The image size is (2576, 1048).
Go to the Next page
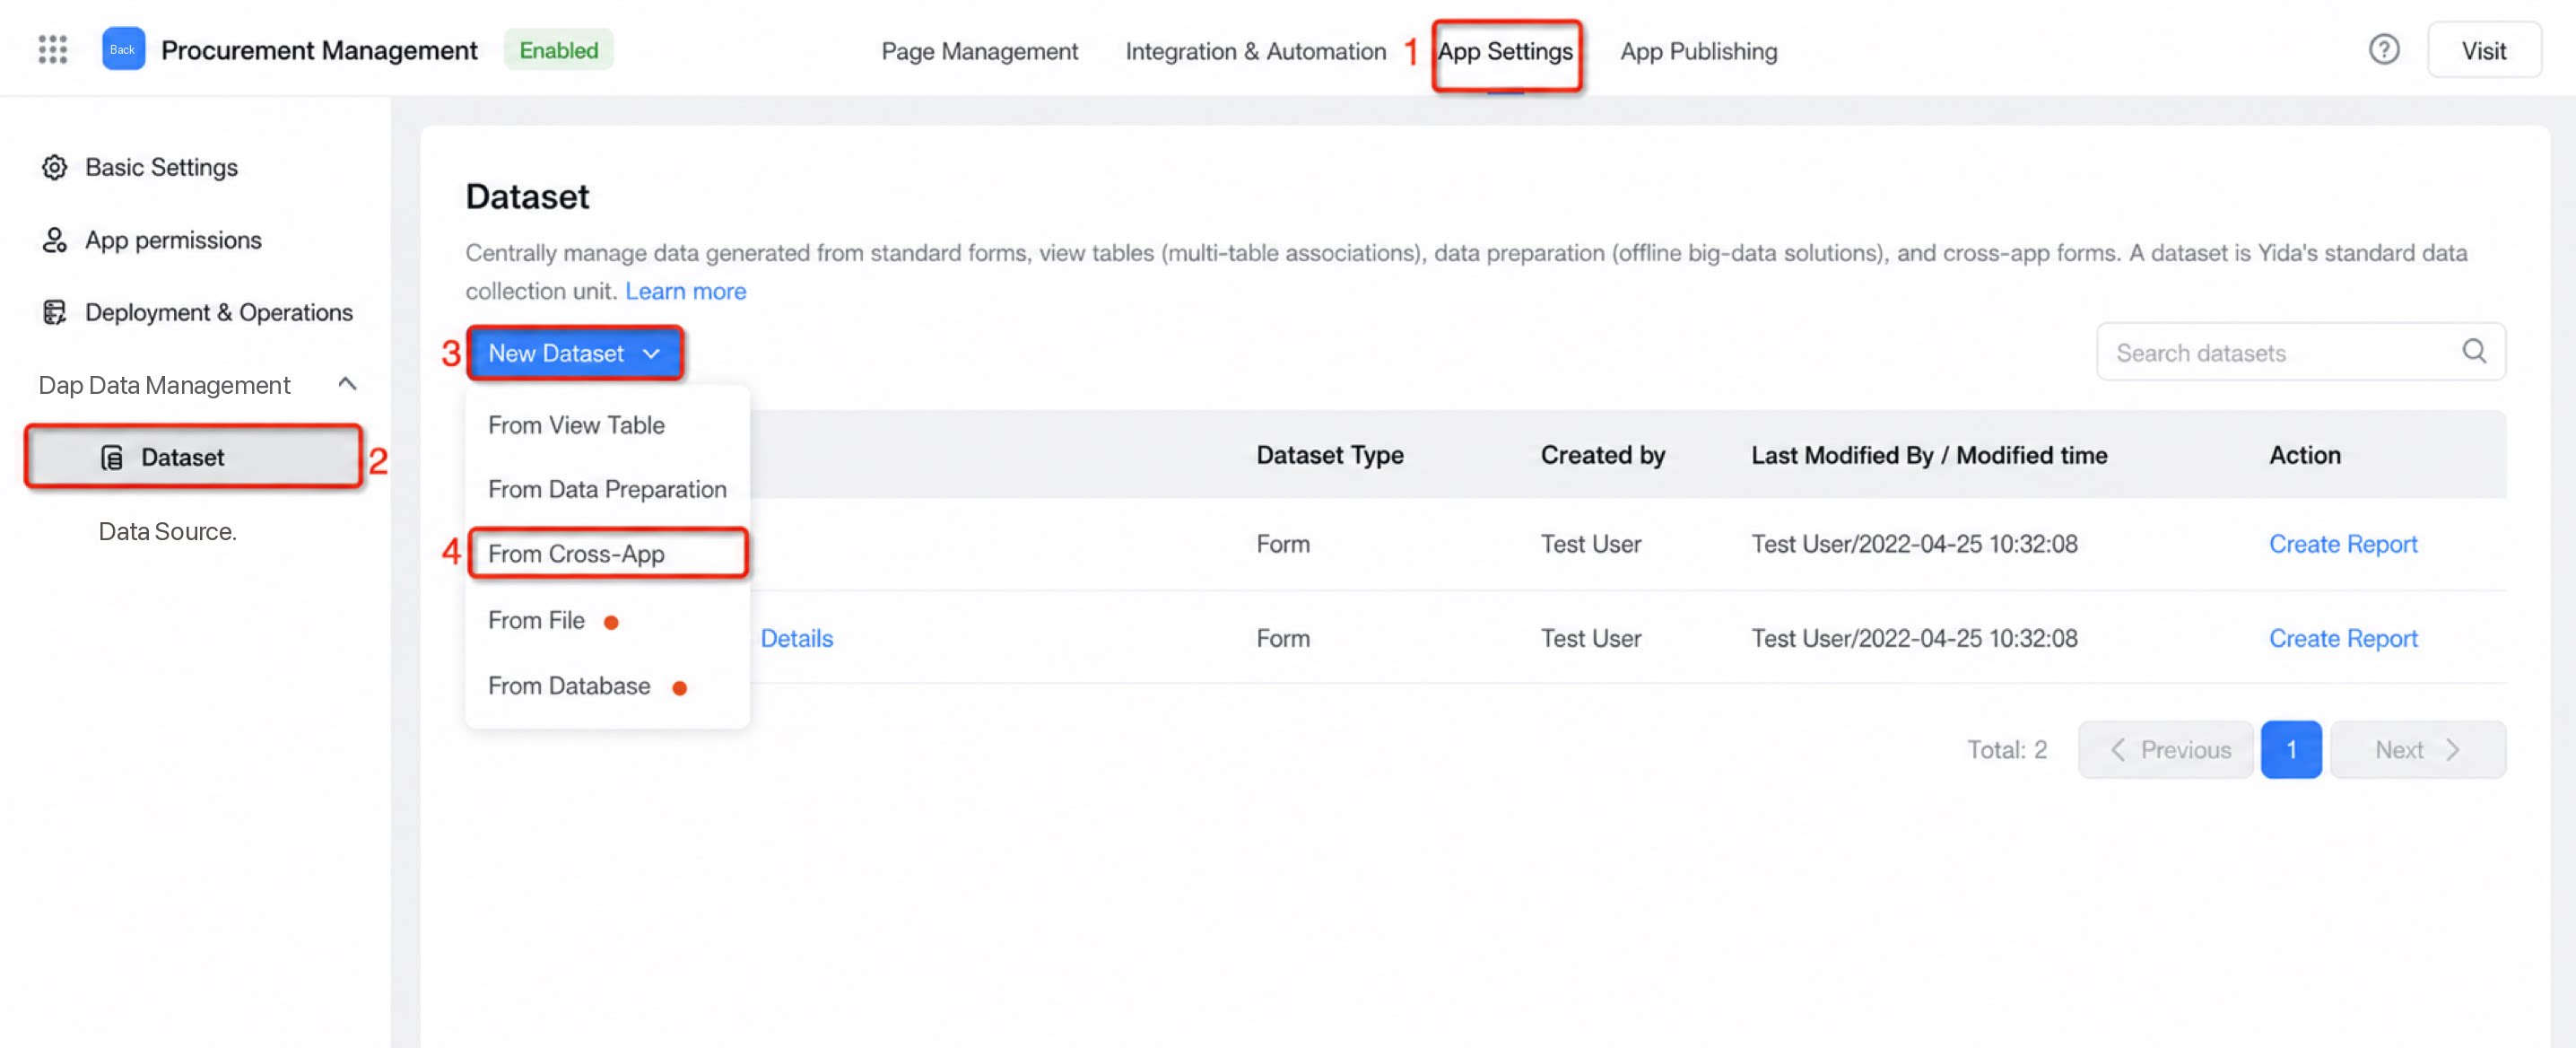pos(2416,749)
